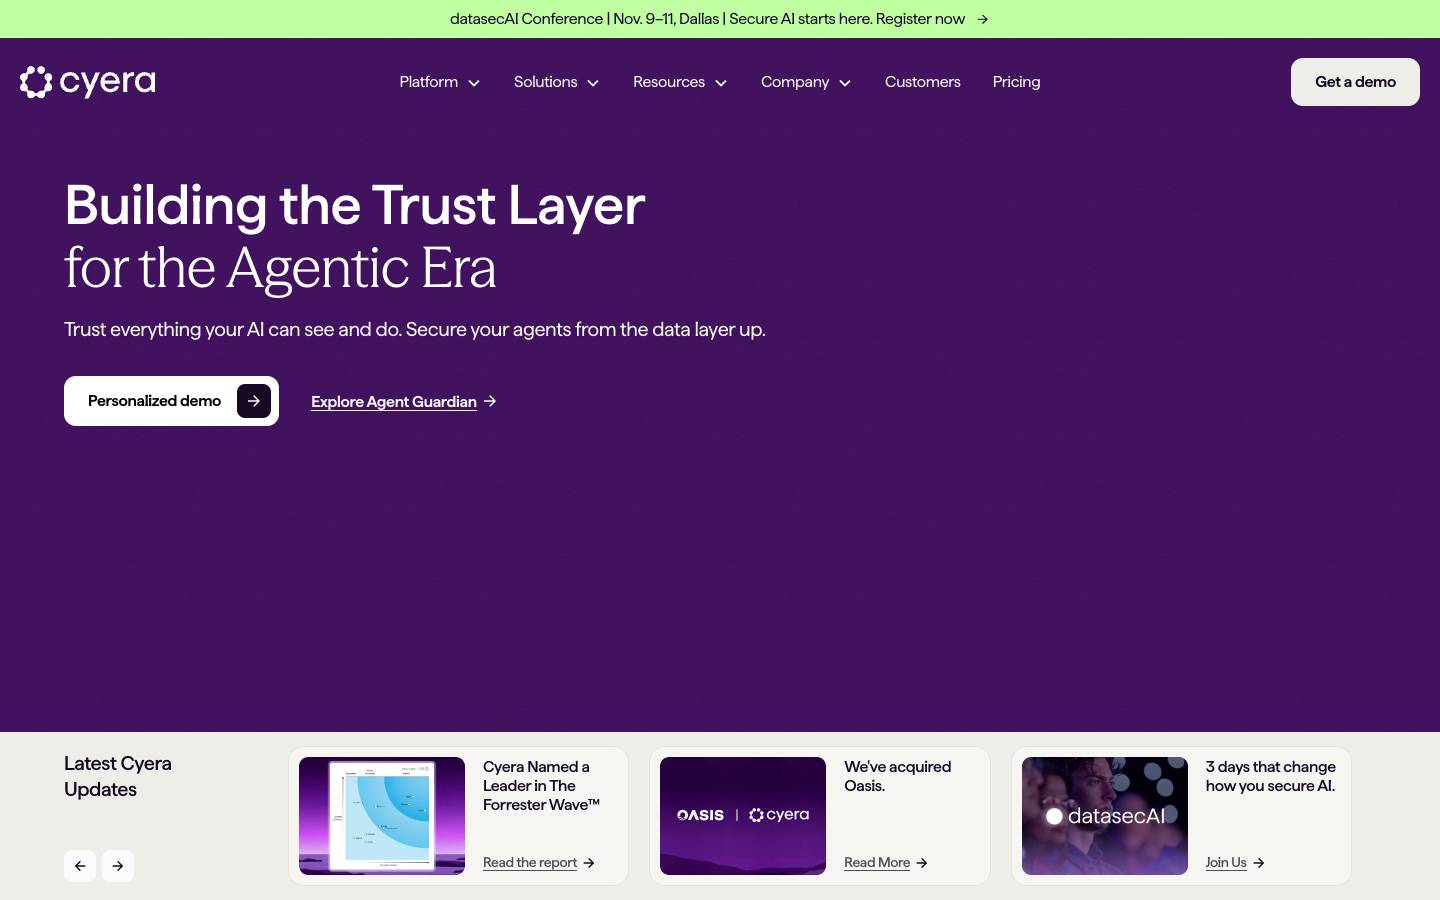Open the datasecAI event thumbnail
This screenshot has width=1440, height=900.
pyautogui.click(x=1105, y=816)
